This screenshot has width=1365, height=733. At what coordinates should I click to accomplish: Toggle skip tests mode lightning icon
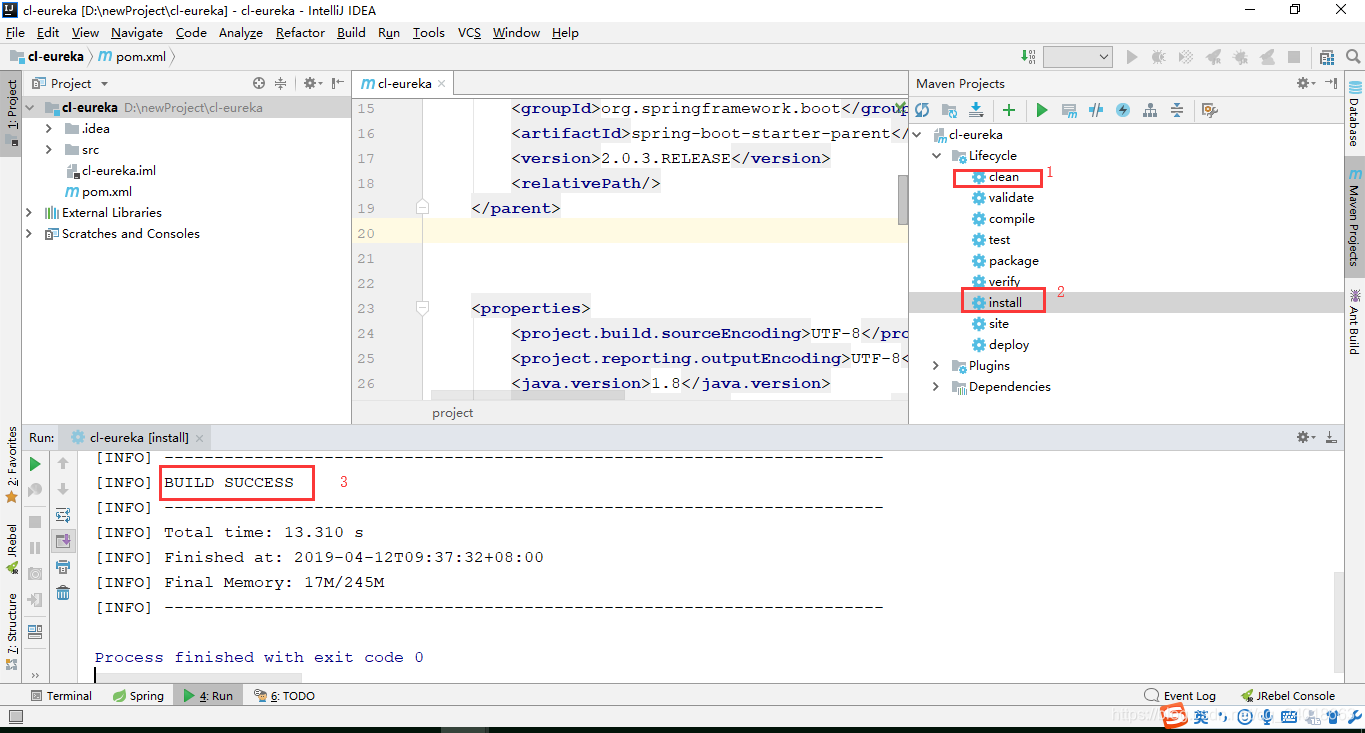click(1123, 110)
